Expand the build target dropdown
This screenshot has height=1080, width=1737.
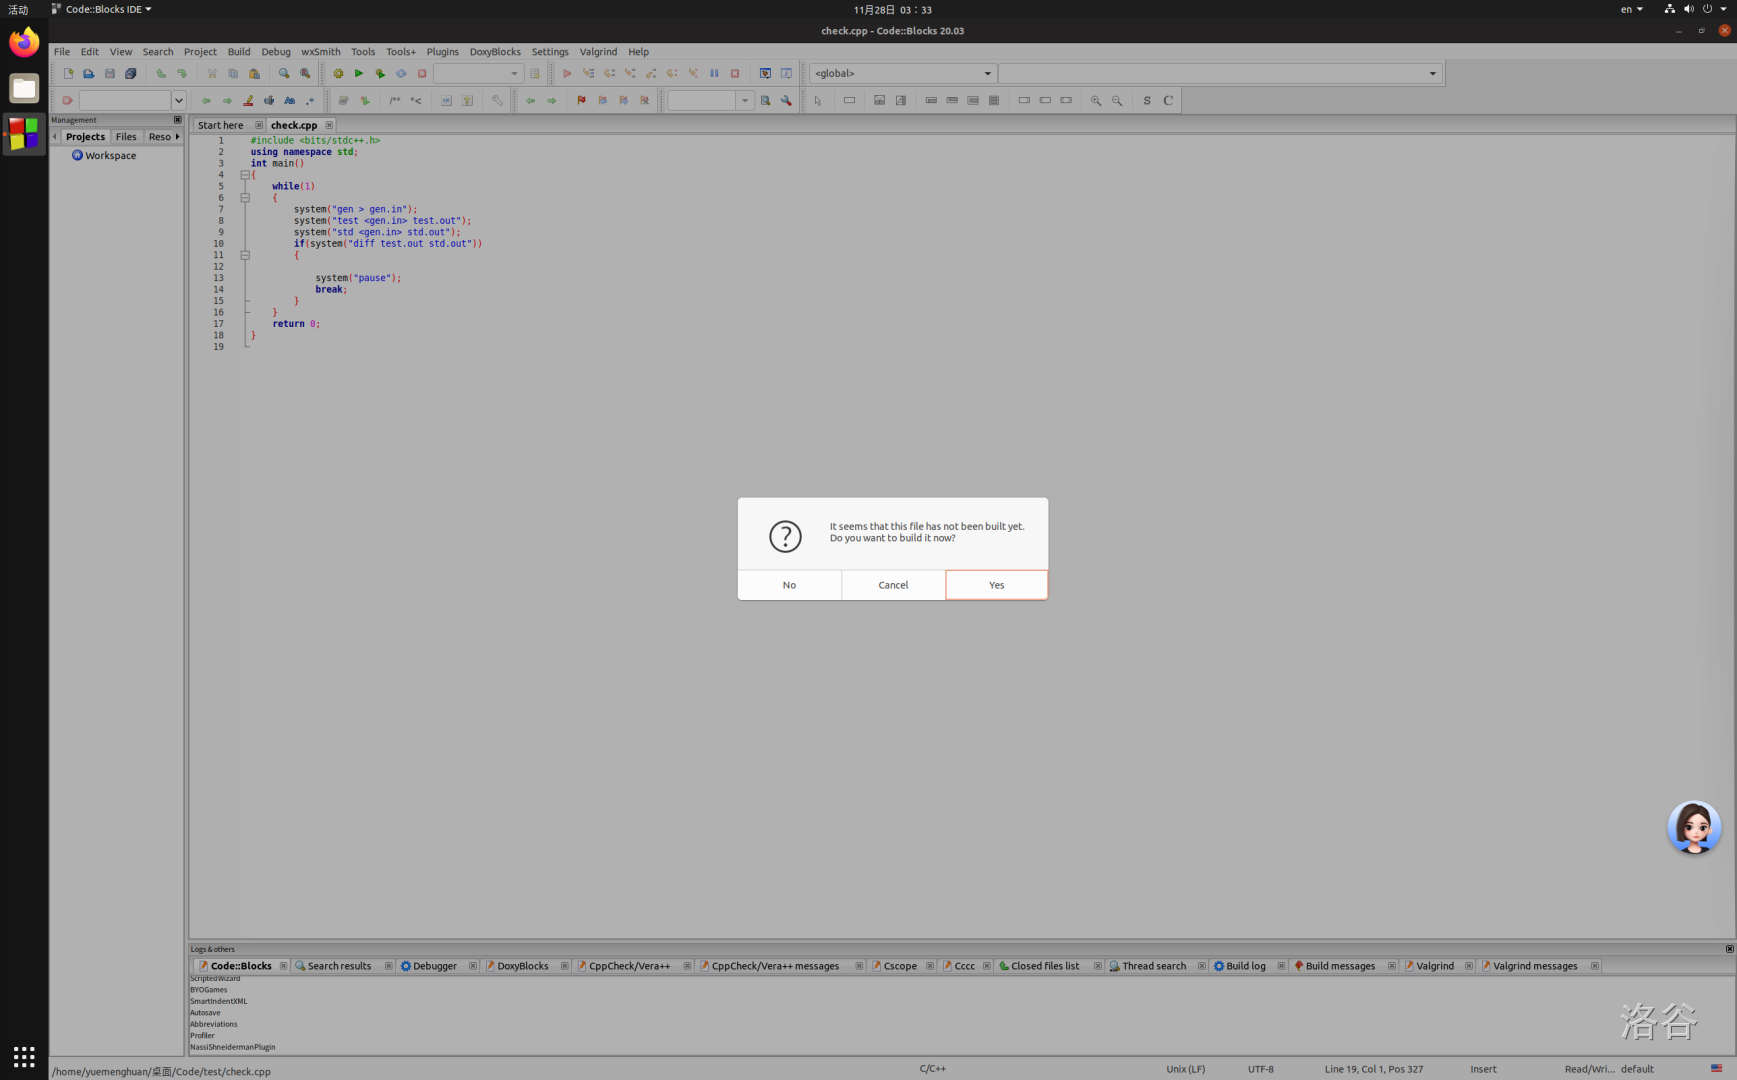[x=514, y=74]
